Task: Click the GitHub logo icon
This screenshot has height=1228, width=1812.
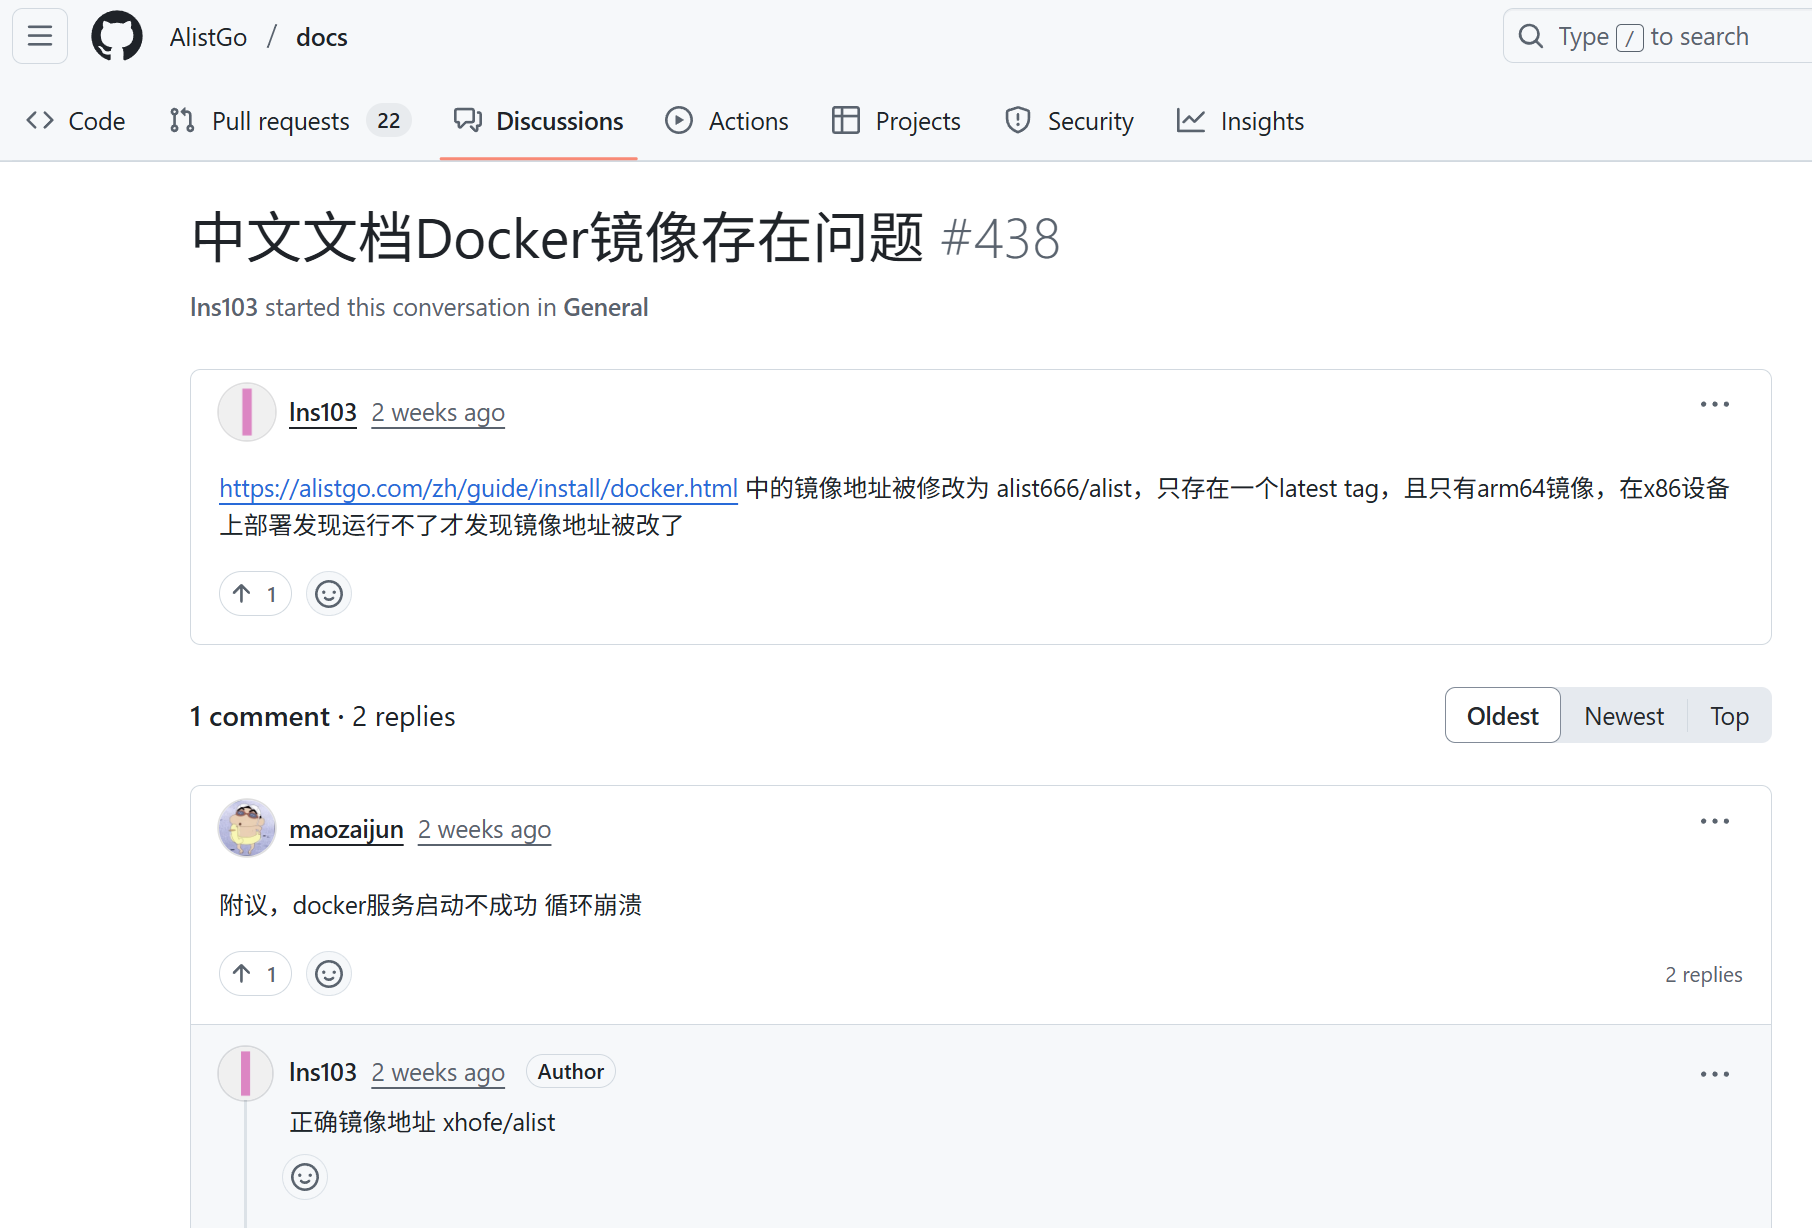Action: point(117,37)
